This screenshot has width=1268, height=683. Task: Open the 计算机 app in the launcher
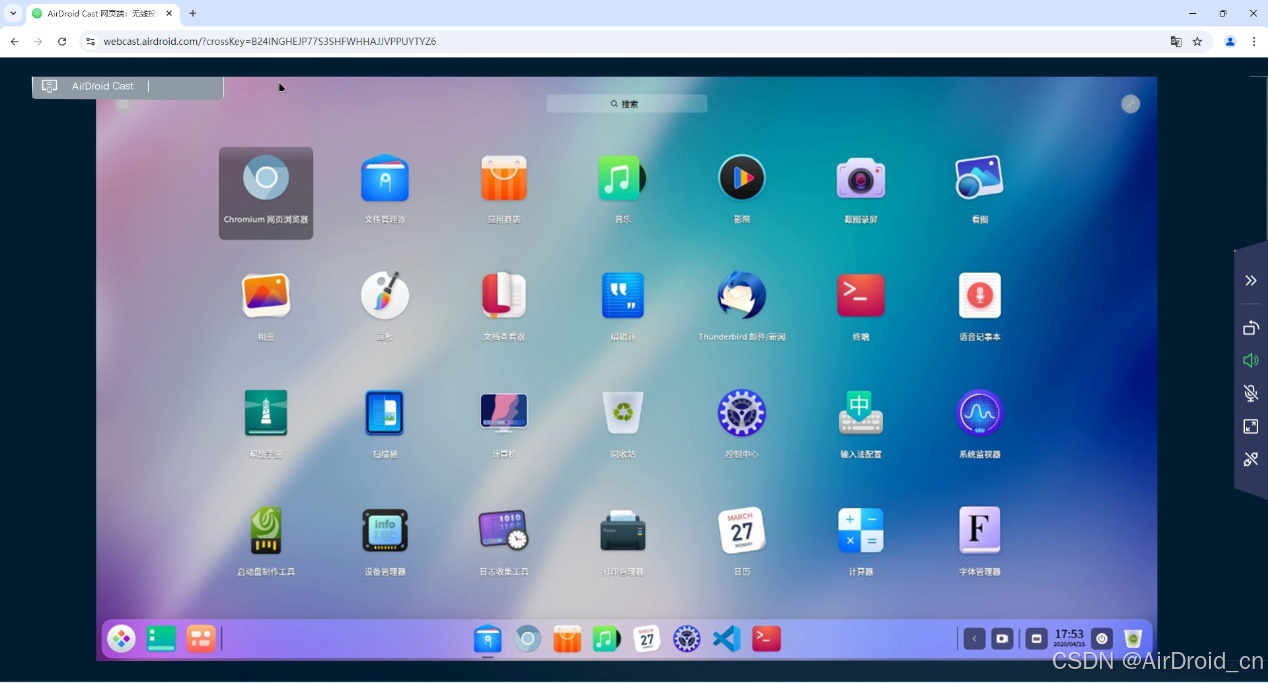click(x=503, y=413)
